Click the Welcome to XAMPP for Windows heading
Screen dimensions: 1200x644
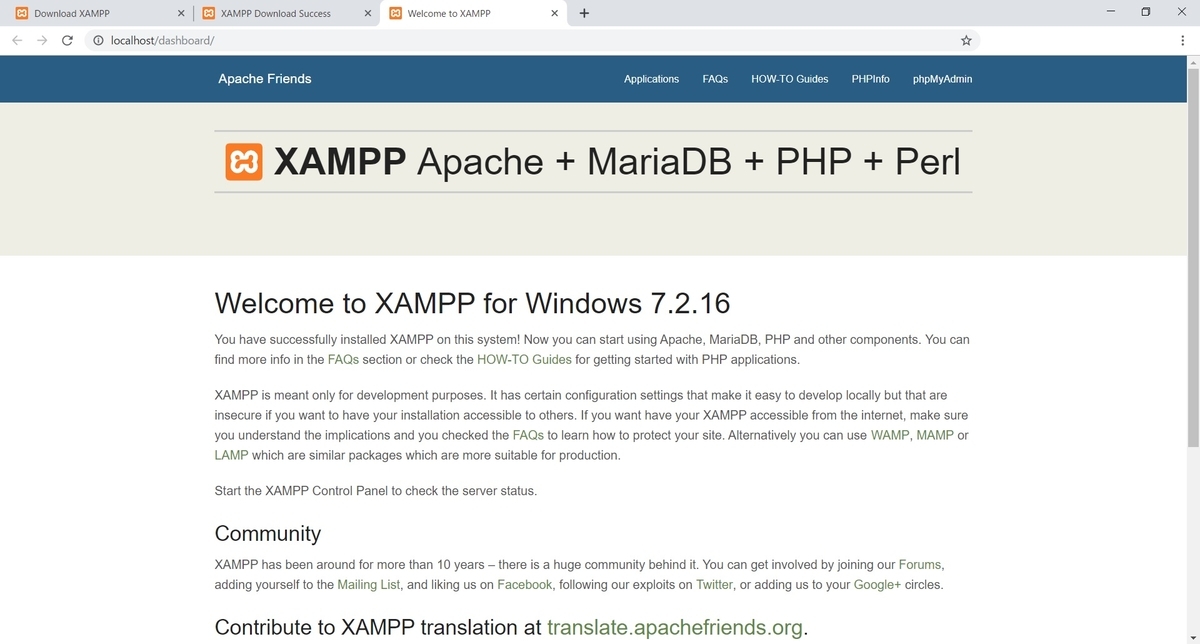(472, 303)
